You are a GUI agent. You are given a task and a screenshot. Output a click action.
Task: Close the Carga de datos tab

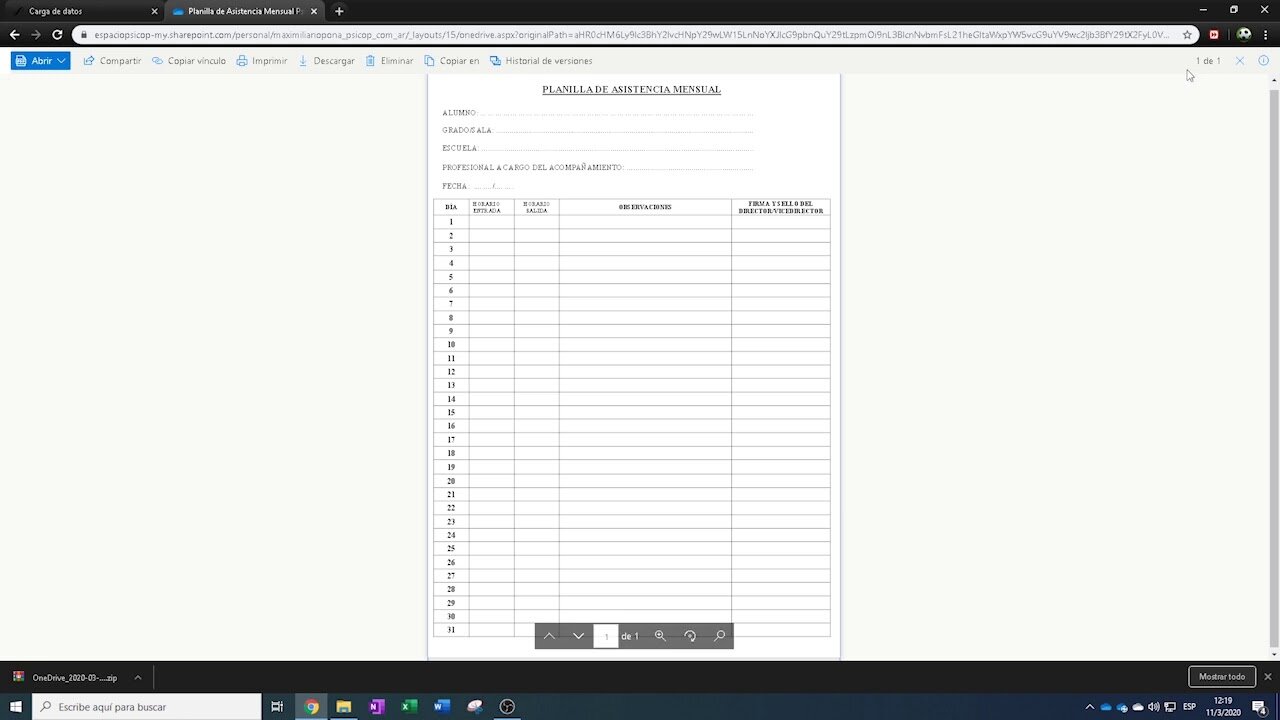(x=154, y=11)
